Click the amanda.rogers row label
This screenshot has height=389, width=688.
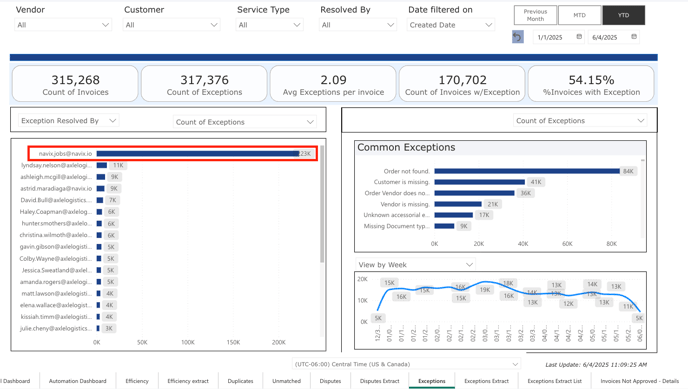coord(56,282)
